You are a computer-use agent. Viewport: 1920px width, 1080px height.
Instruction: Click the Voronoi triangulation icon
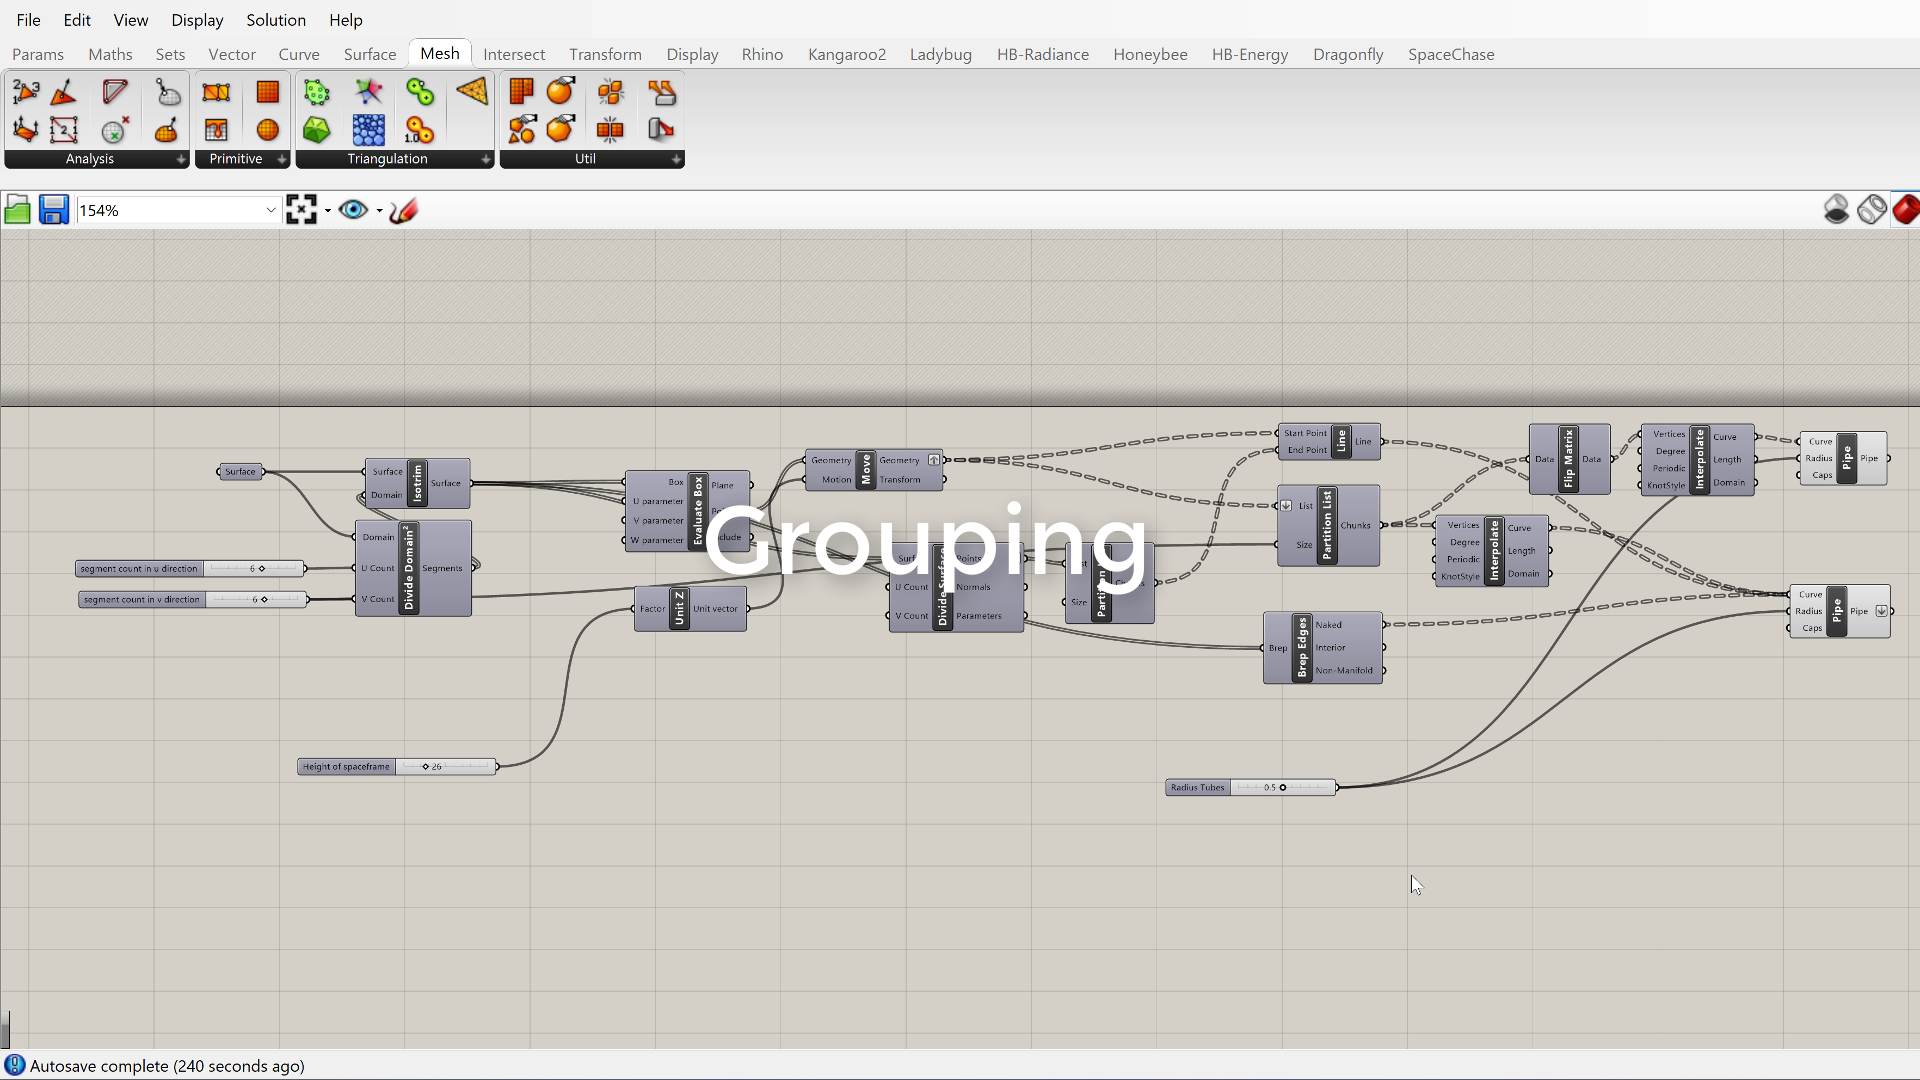(368, 92)
